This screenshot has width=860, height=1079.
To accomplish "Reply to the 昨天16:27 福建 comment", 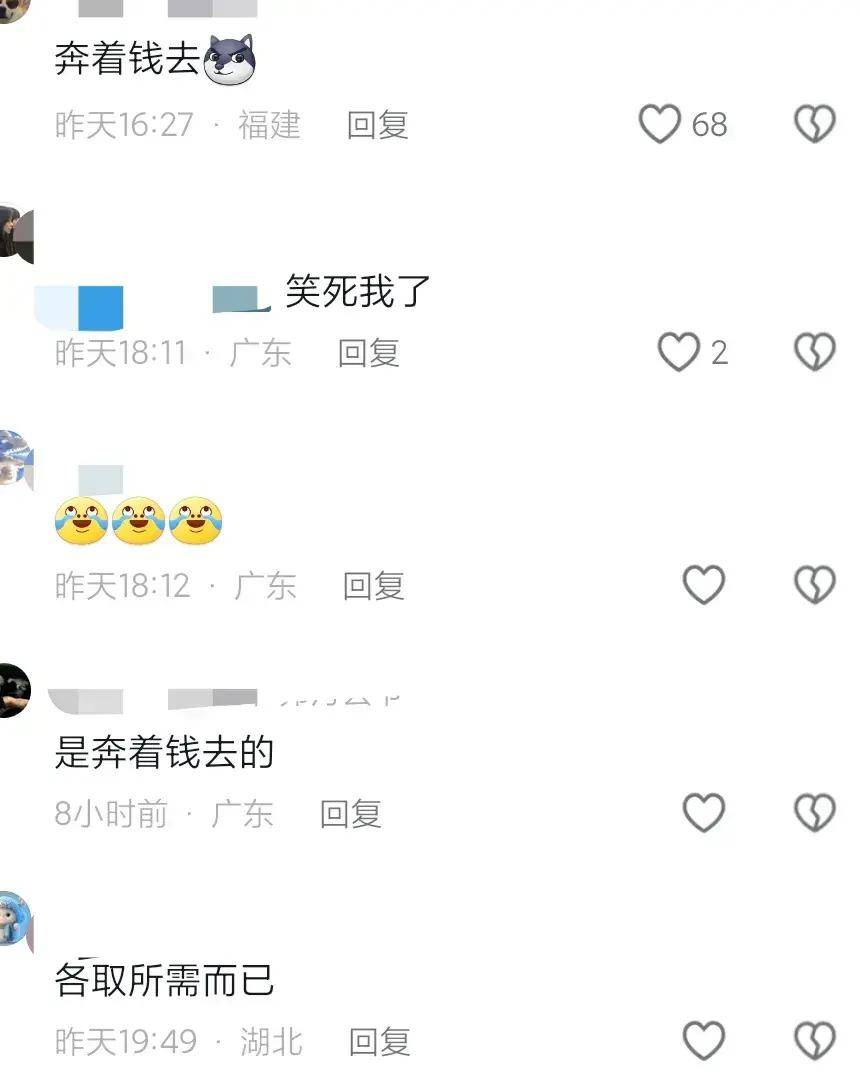I will pyautogui.click(x=378, y=125).
